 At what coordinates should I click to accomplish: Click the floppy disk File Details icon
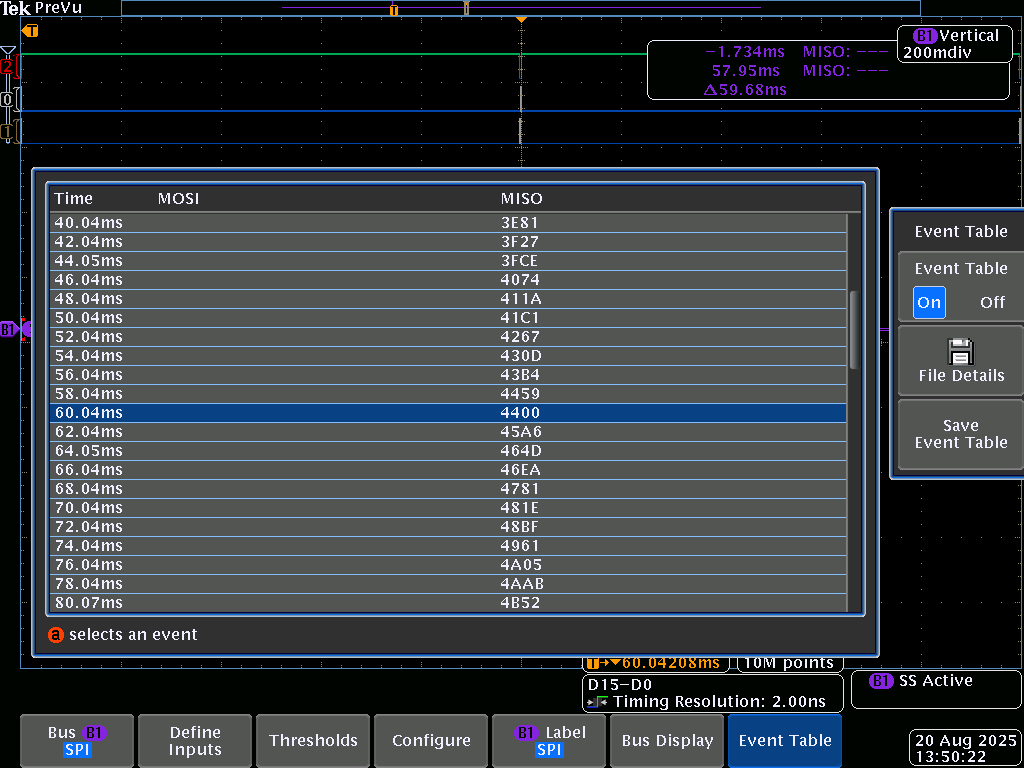[x=960, y=351]
